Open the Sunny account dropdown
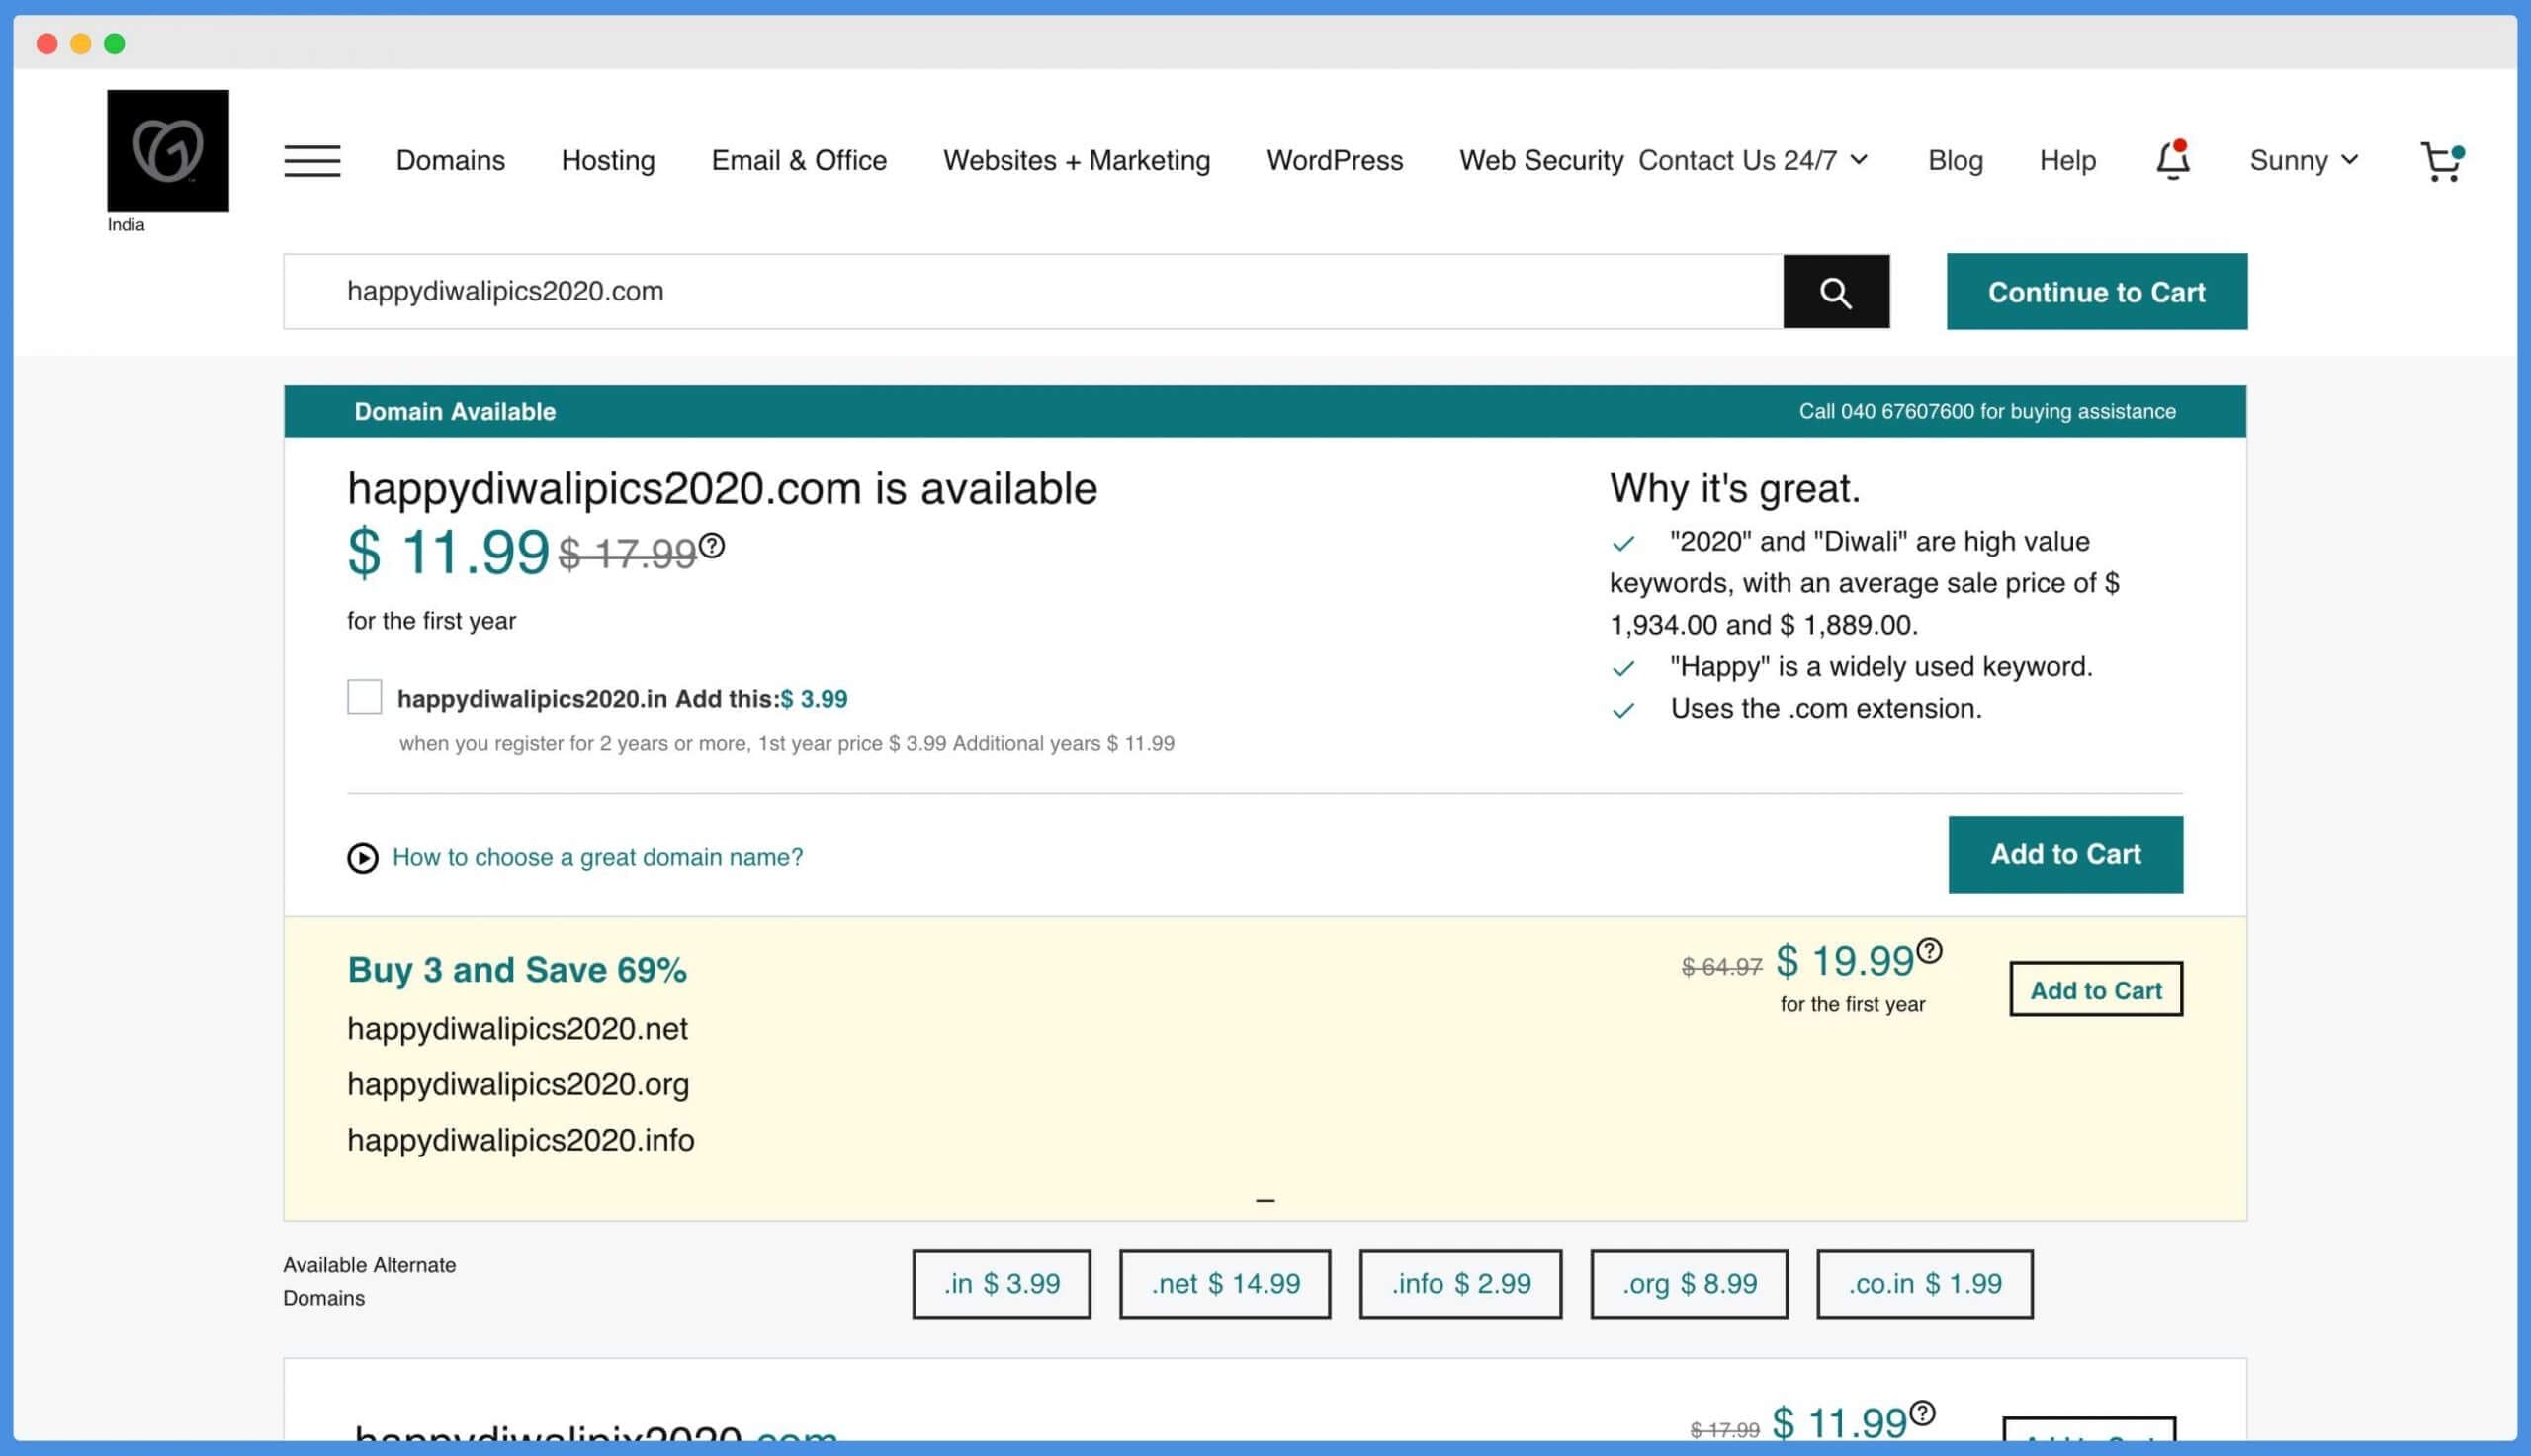The height and width of the screenshot is (1456, 2531). tap(2303, 160)
